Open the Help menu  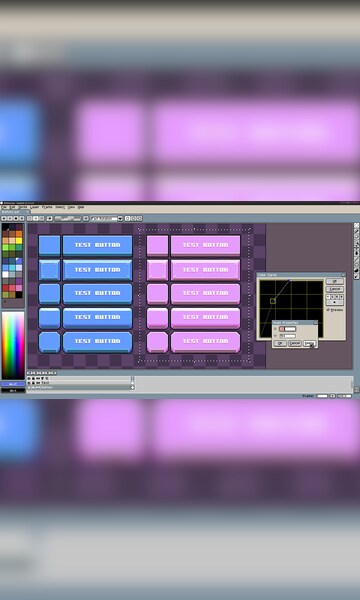click(x=81, y=207)
